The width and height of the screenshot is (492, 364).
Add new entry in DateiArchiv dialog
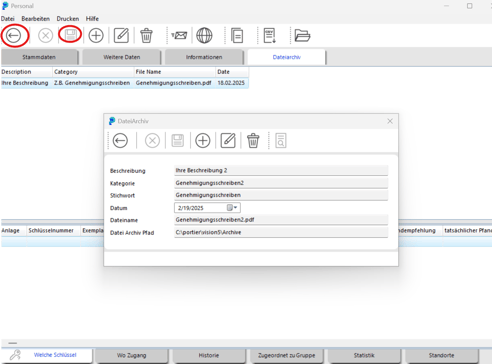click(x=203, y=141)
